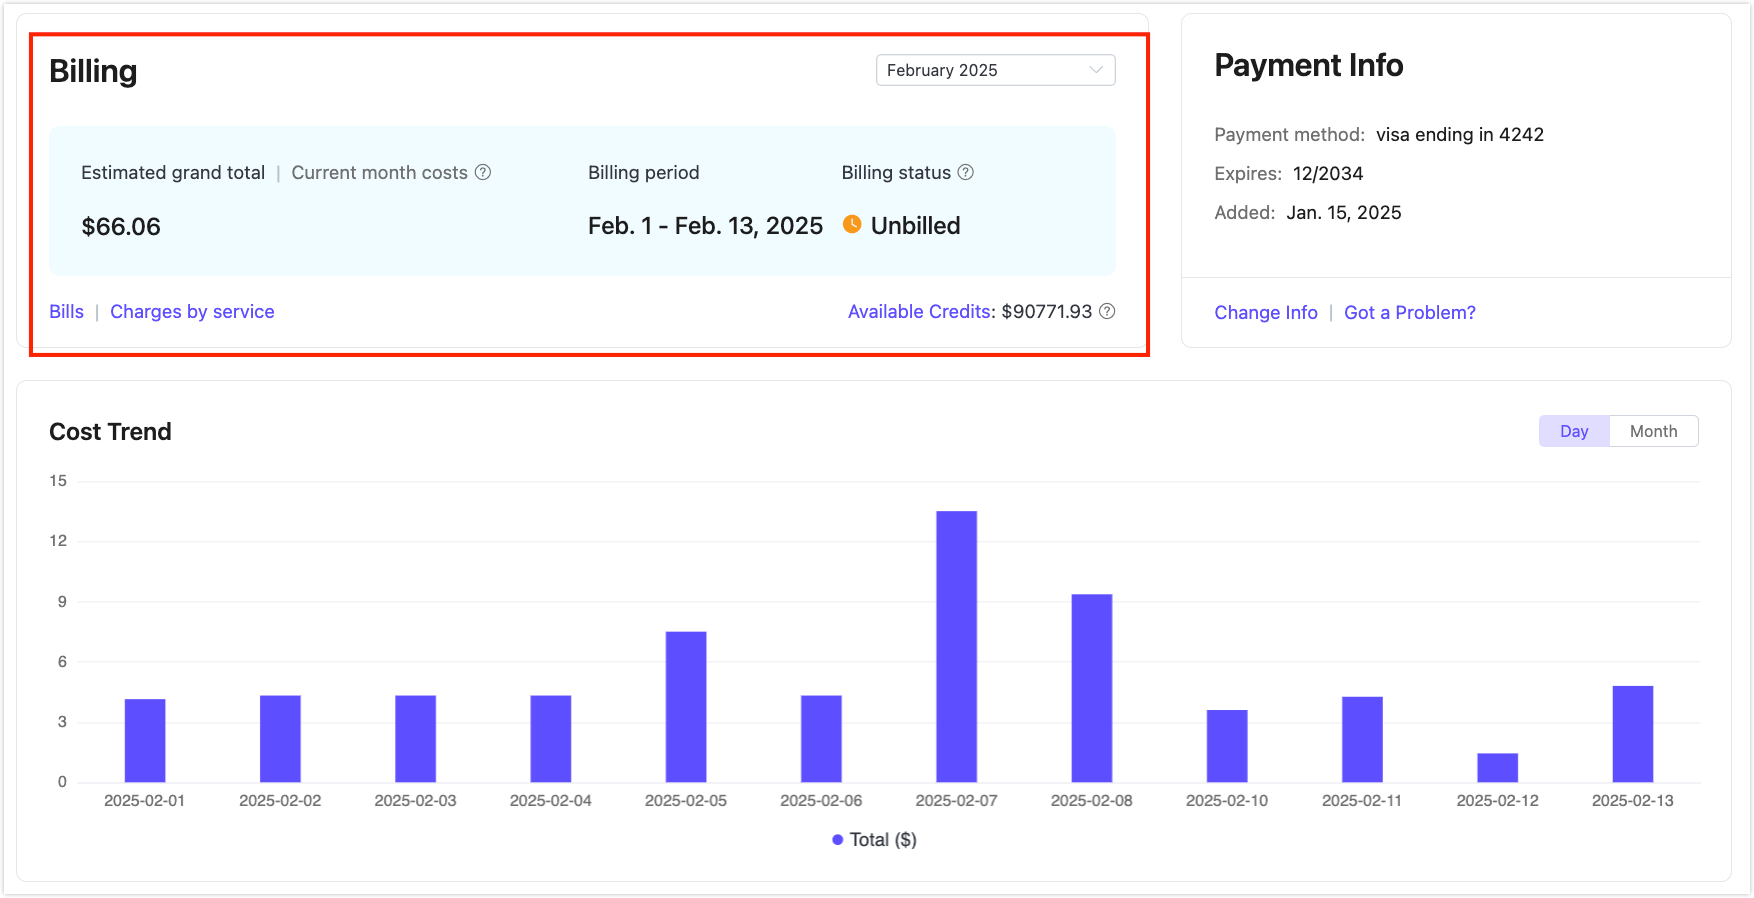Select the Current month costs label
The image size is (1754, 898).
pos(379,172)
